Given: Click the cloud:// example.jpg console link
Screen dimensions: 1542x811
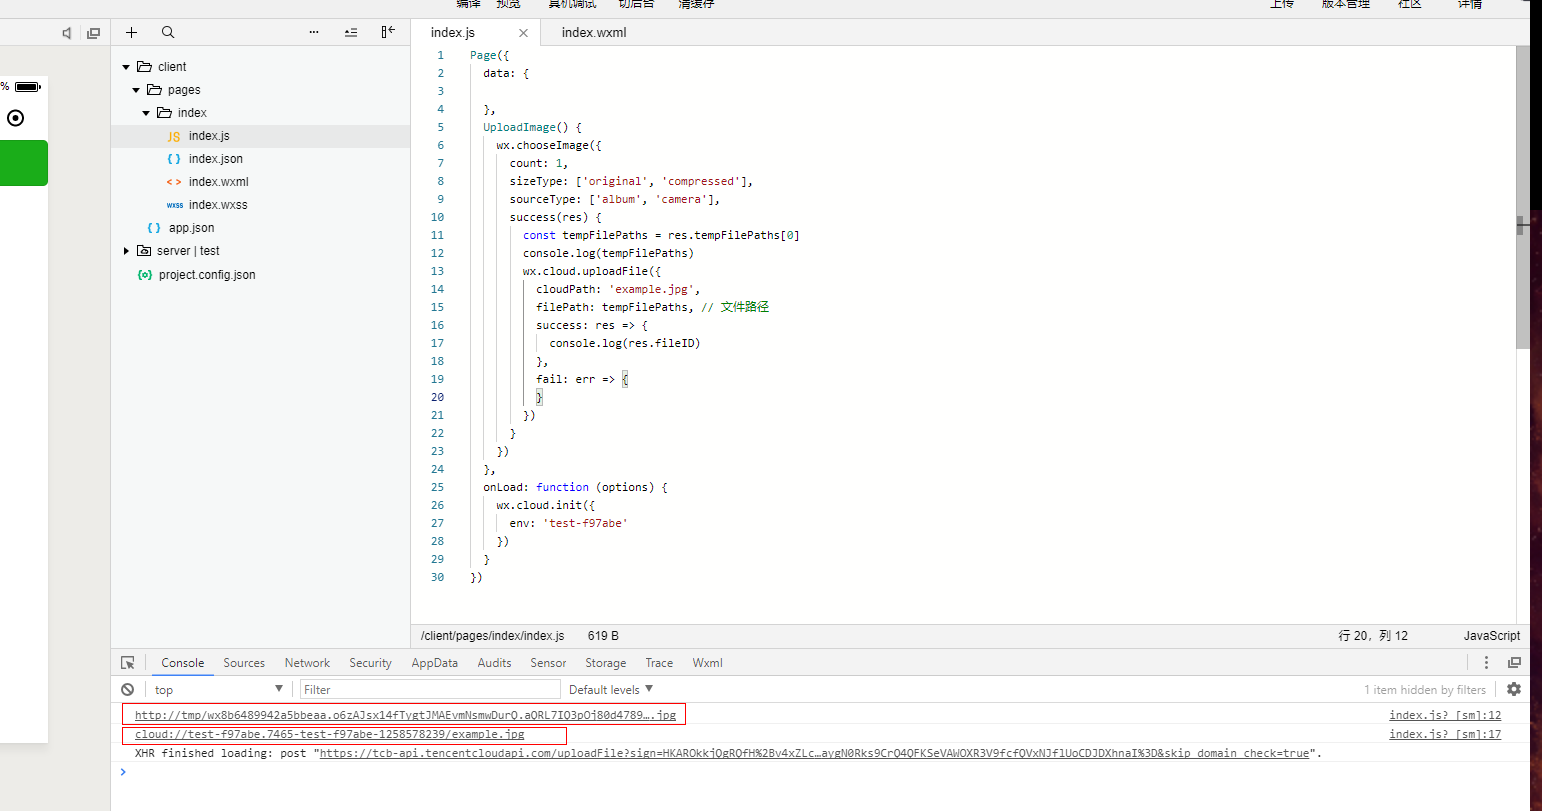Looking at the screenshot, I should click(x=330, y=734).
